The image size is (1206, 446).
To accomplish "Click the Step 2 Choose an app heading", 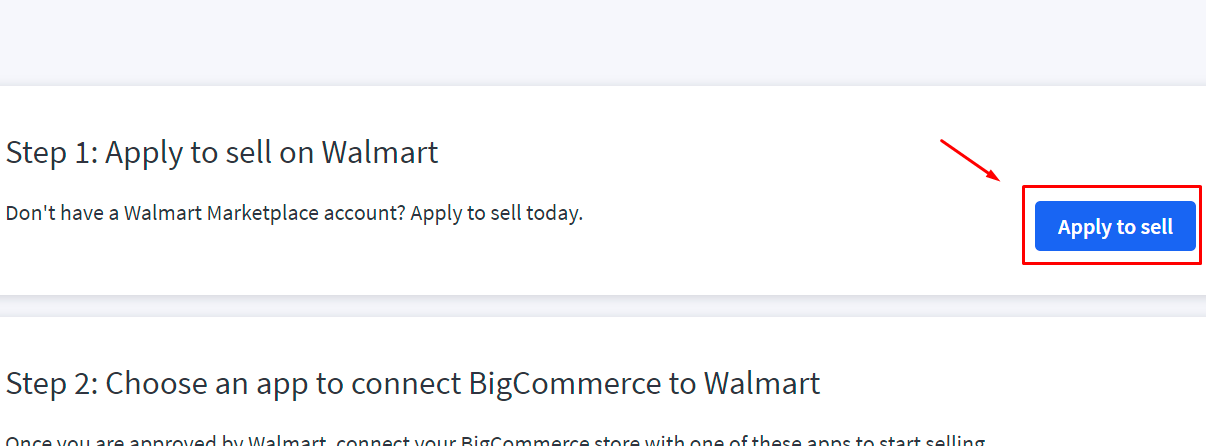I will point(412,383).
